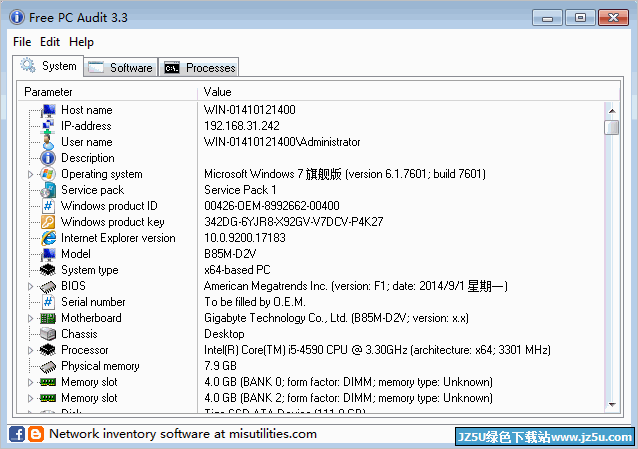Select the Internet Explorer version row

(x=311, y=238)
